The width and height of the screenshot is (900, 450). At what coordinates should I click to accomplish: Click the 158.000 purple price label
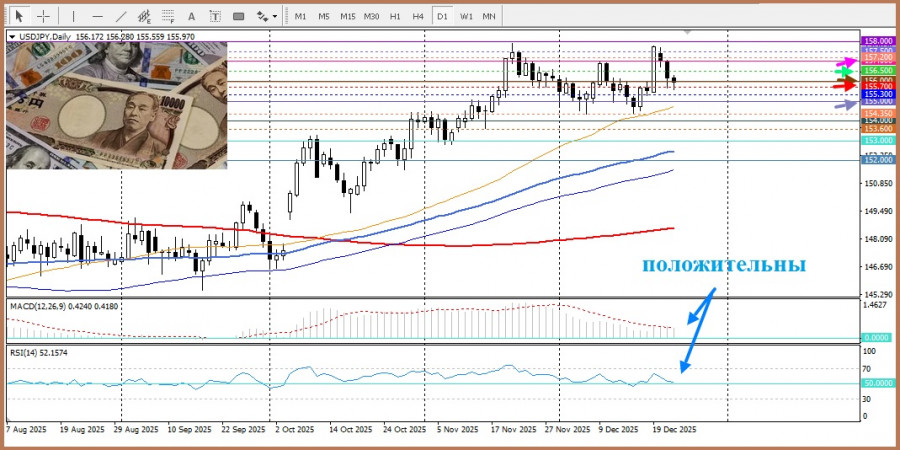click(878, 41)
